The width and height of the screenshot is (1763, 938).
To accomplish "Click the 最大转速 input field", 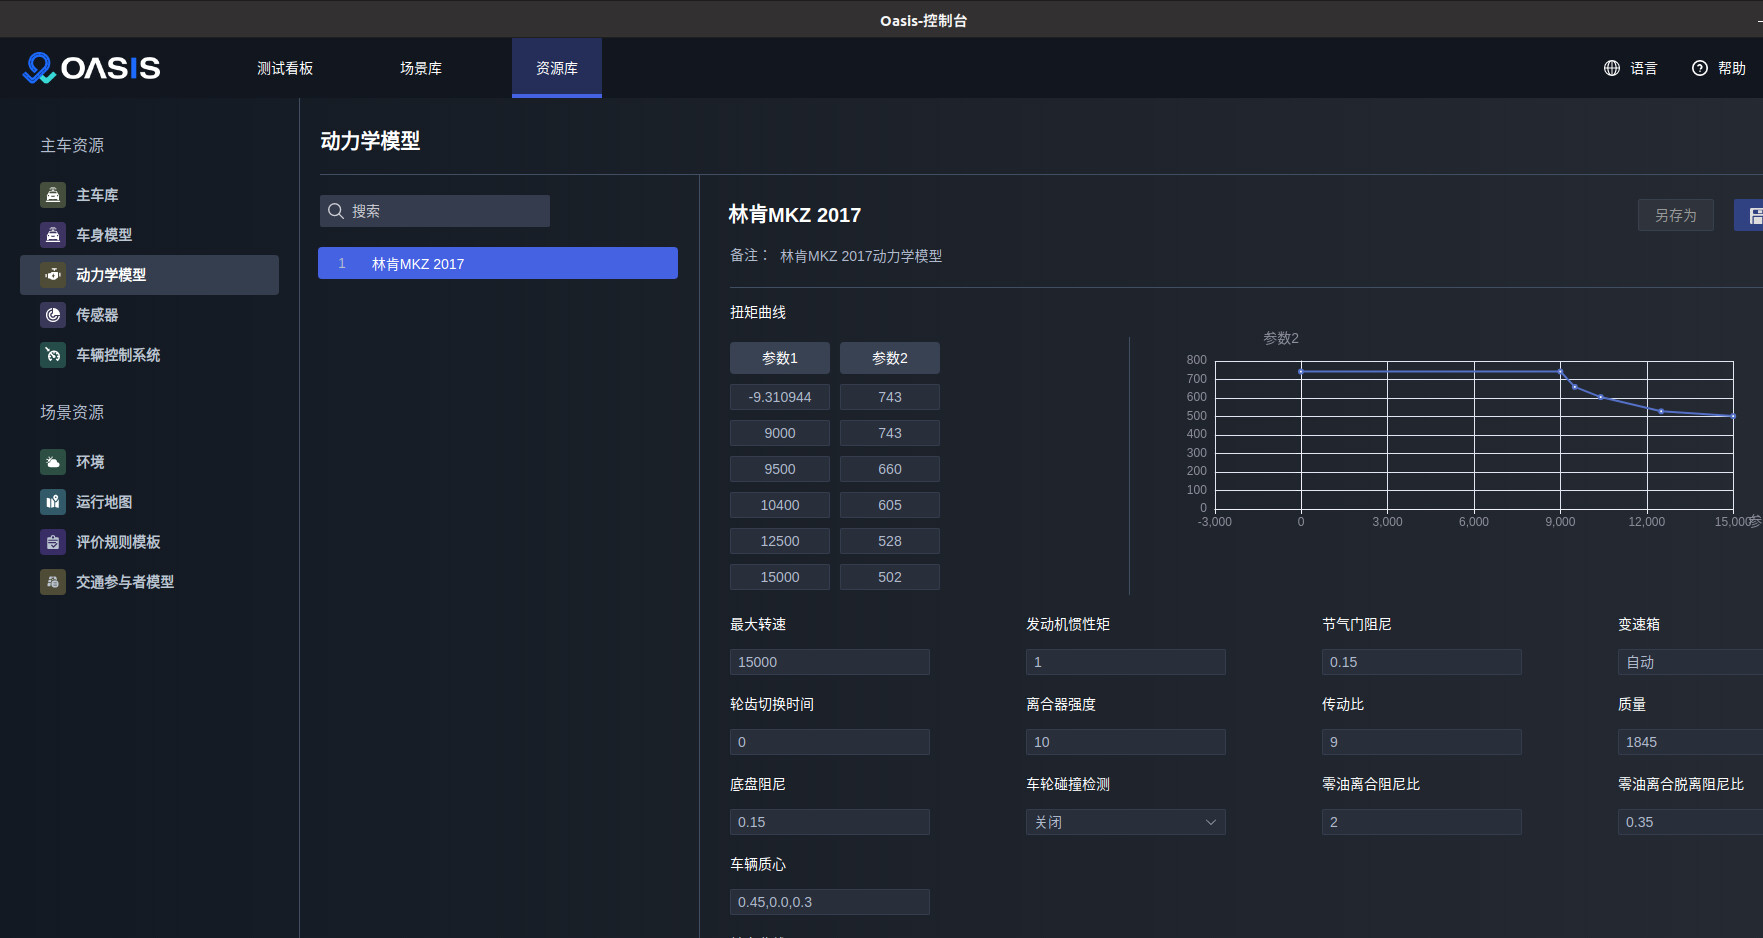I will coord(830,662).
